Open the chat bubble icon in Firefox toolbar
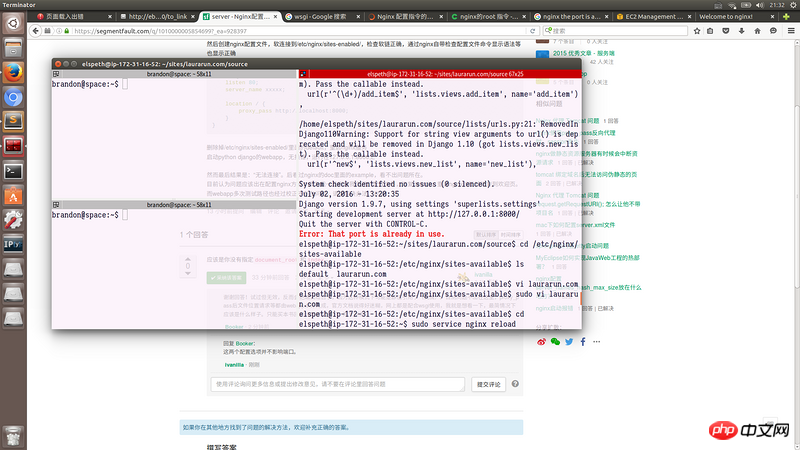This screenshot has width=800, height=450. coord(773,31)
